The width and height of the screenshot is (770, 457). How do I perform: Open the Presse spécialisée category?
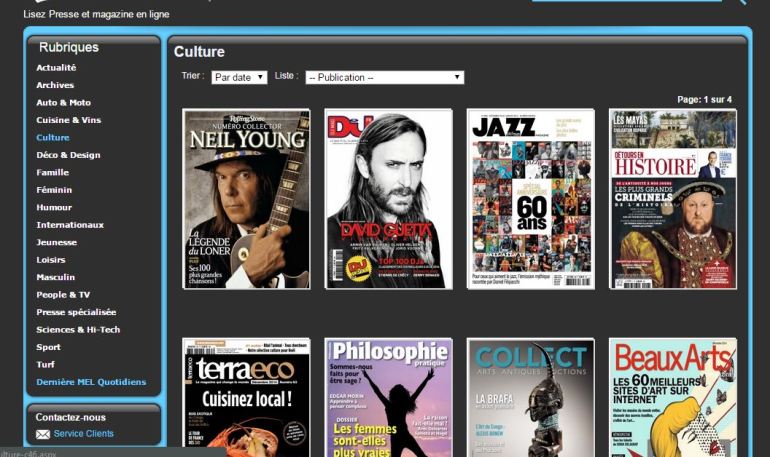tap(76, 312)
